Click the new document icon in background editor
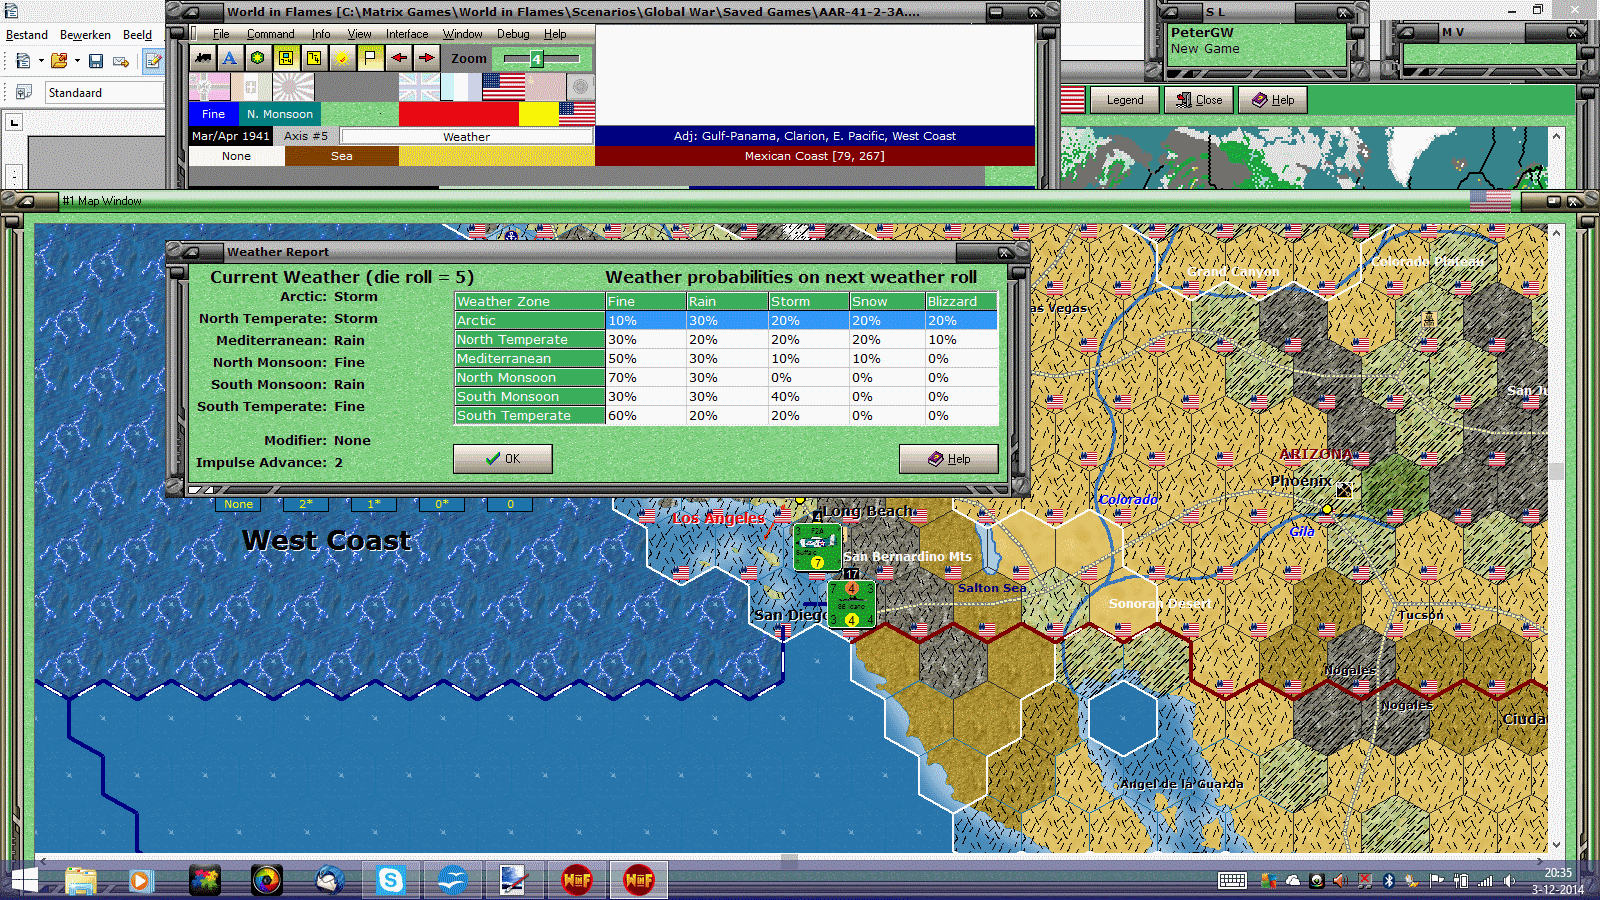This screenshot has width=1600, height=900. [x=22, y=61]
